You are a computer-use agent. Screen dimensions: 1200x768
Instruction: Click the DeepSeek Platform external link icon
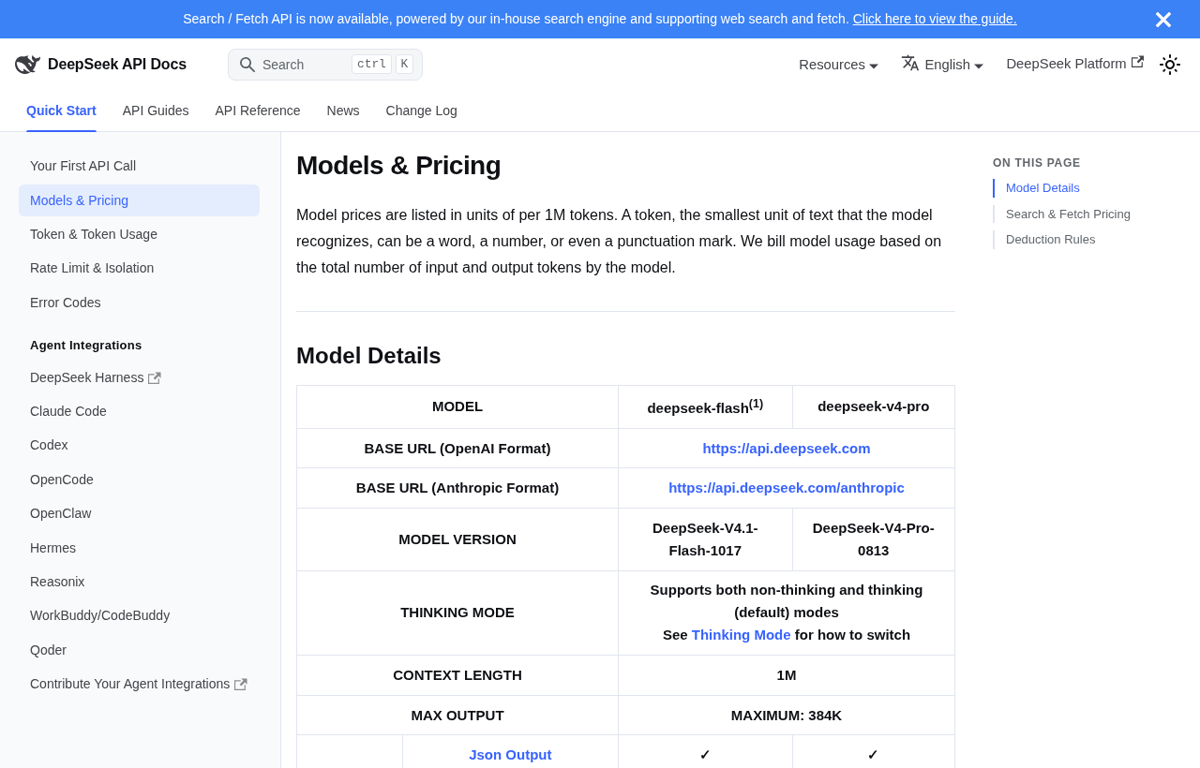click(1137, 62)
